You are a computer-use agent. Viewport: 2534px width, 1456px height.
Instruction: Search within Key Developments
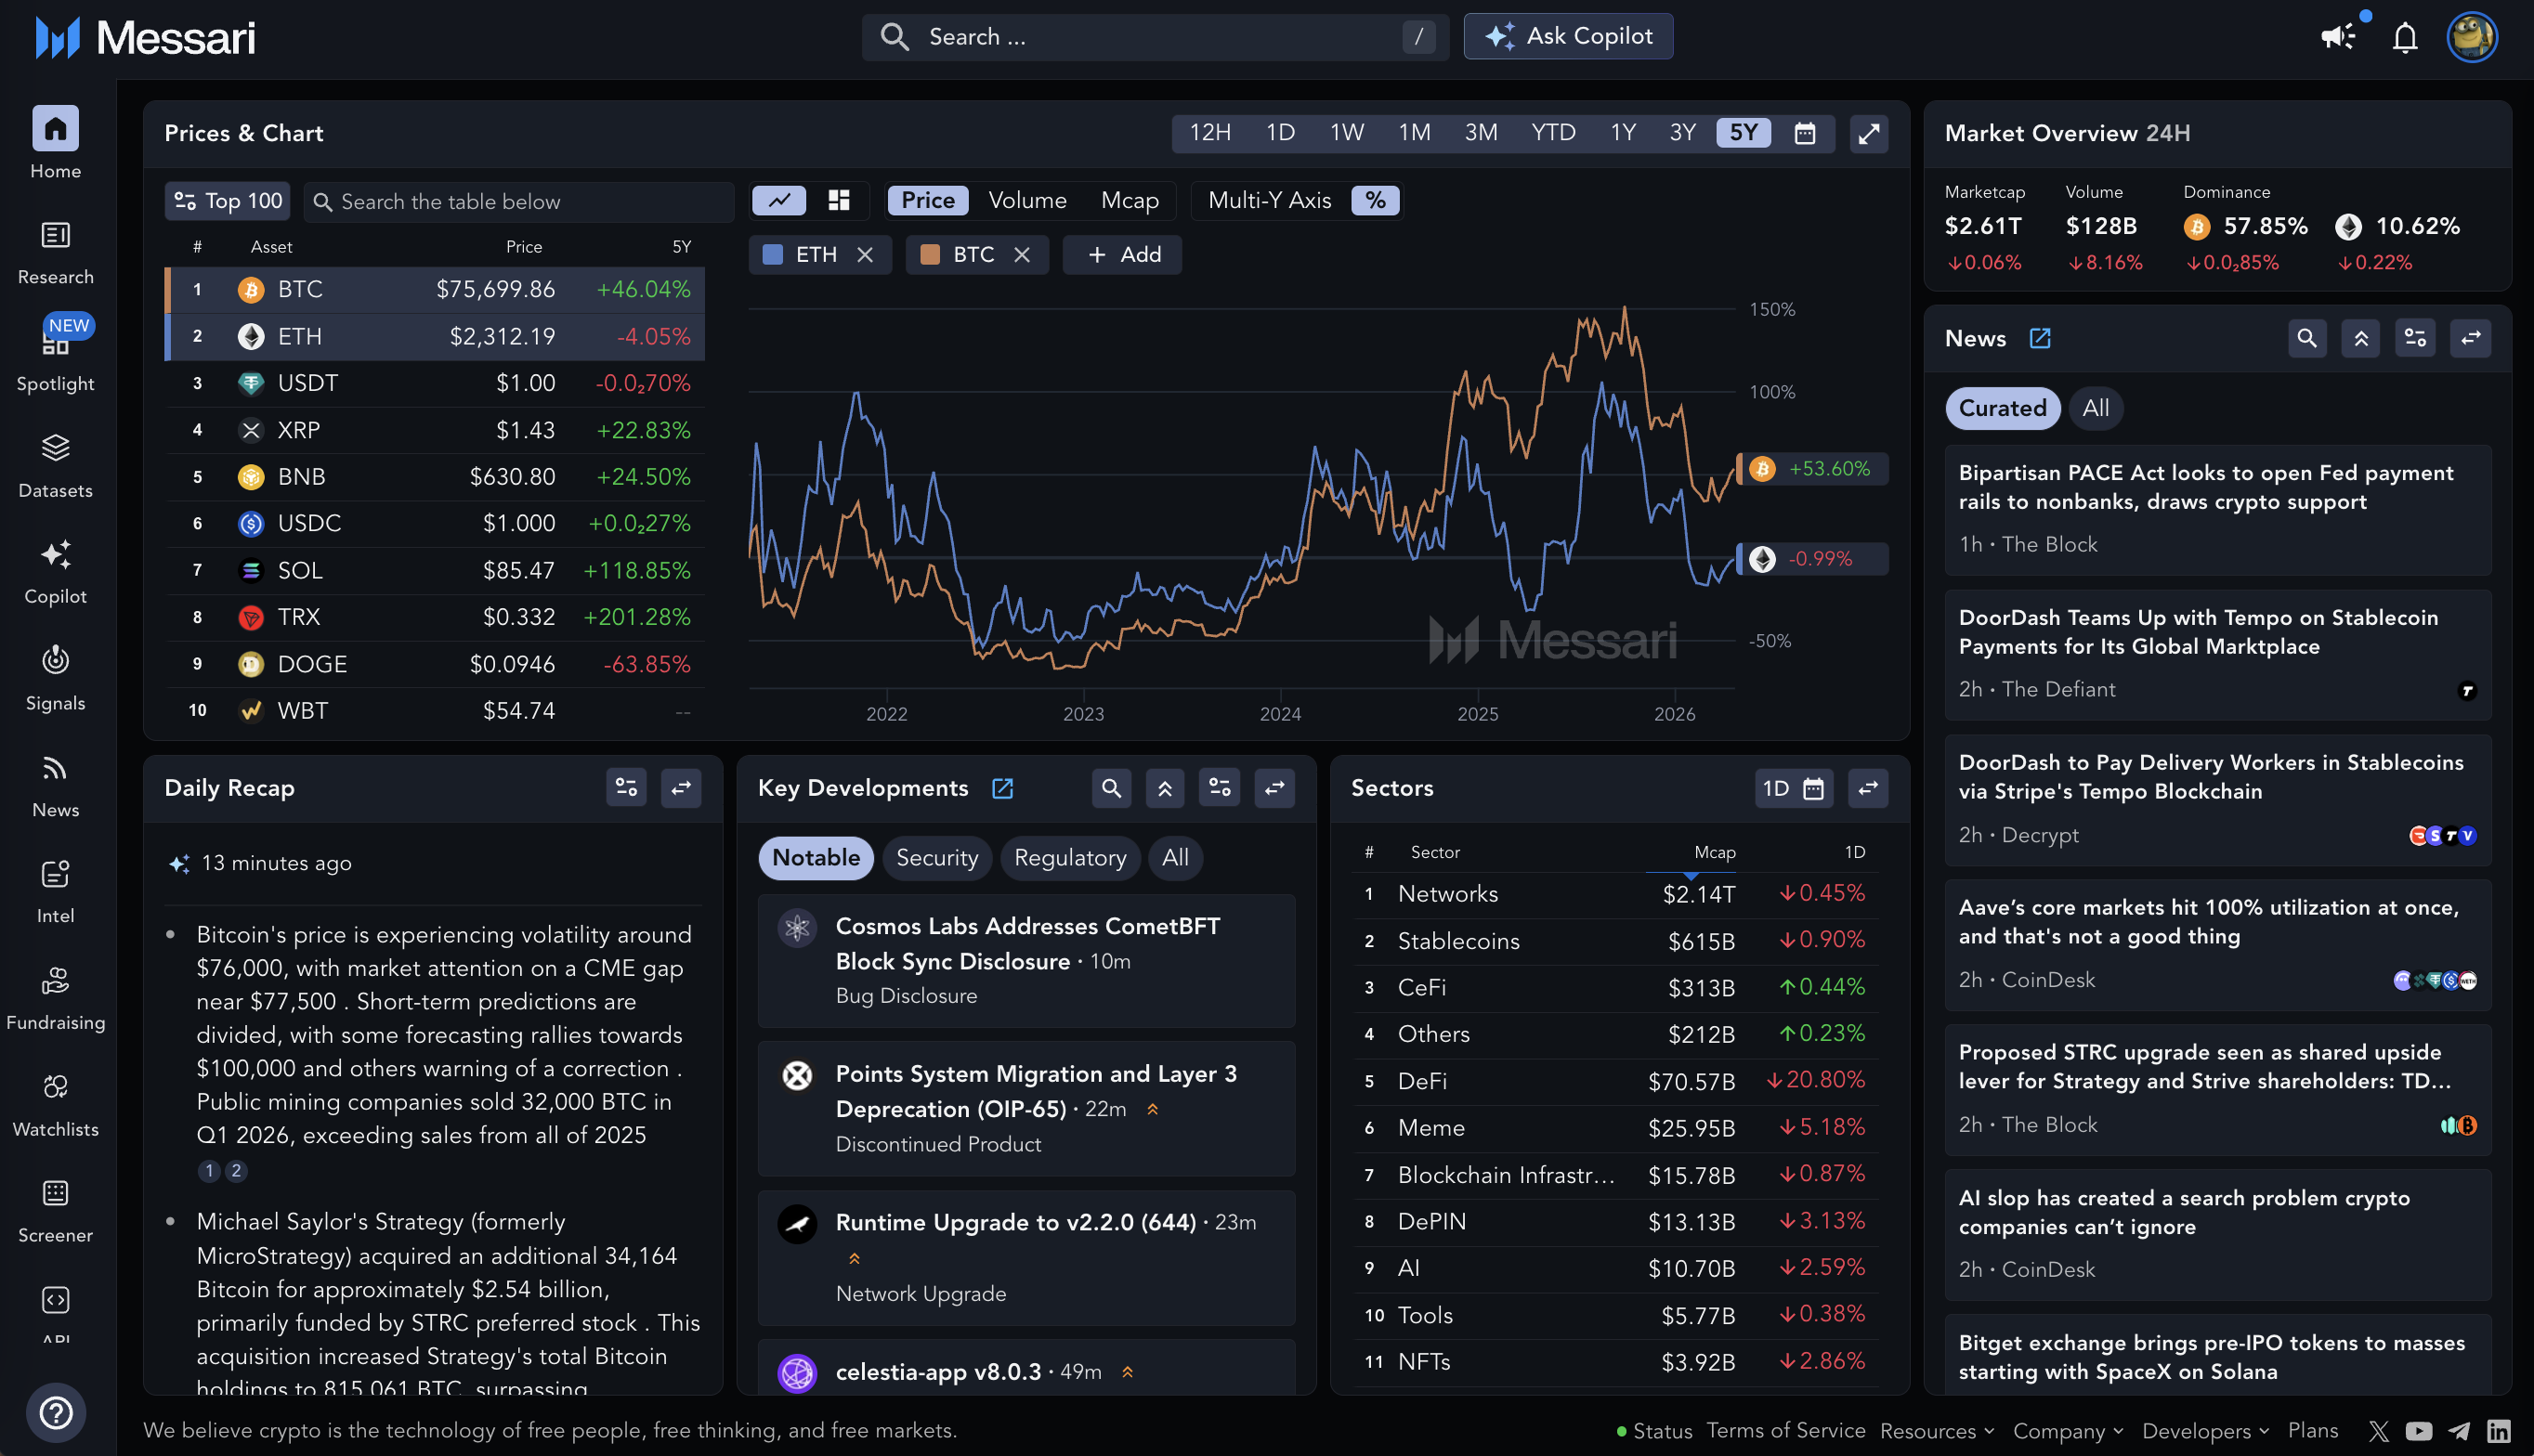click(1110, 788)
